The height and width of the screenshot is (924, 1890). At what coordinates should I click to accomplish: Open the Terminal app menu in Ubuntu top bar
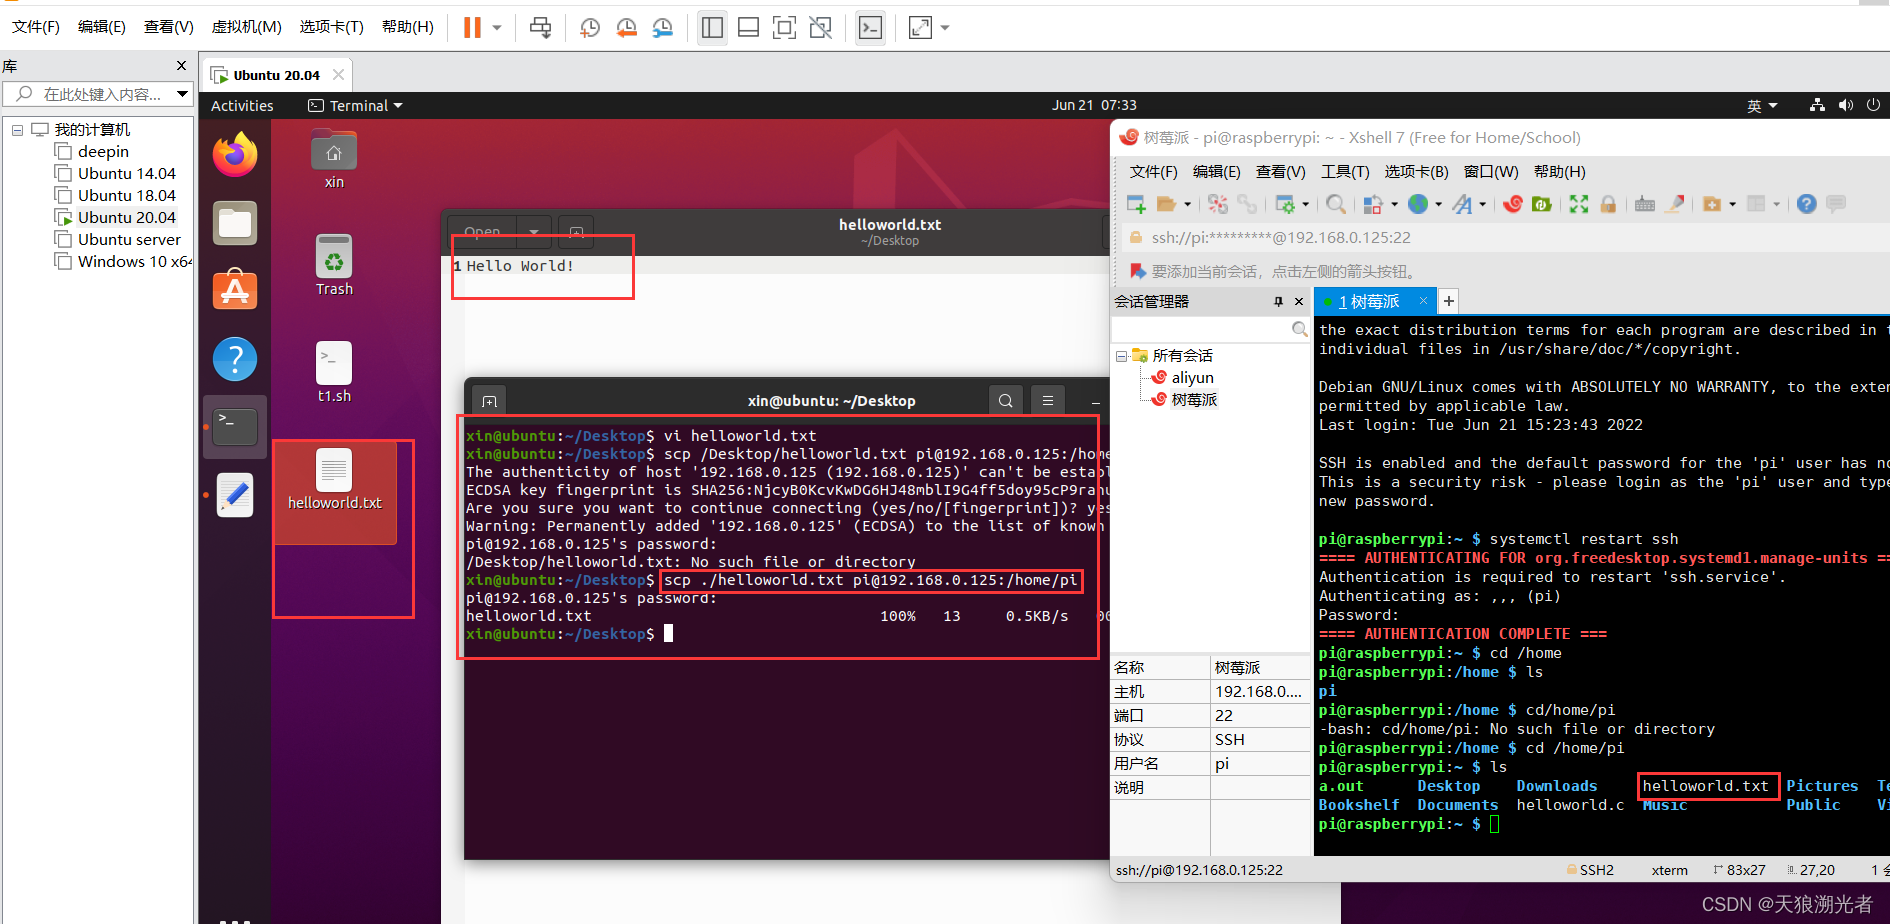coord(355,105)
